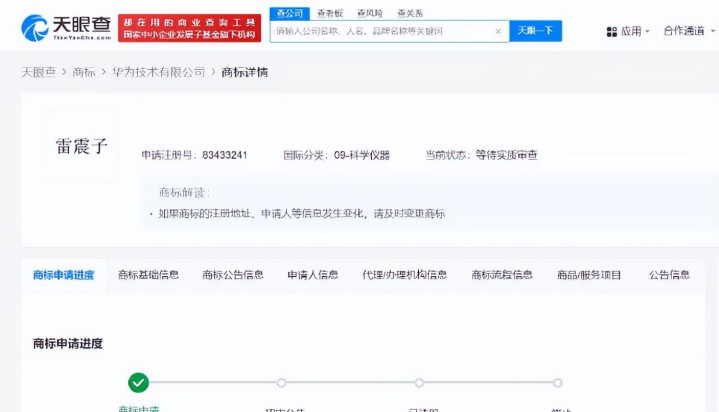Clear the search field with X icon
The image size is (719, 412).
[498, 31]
